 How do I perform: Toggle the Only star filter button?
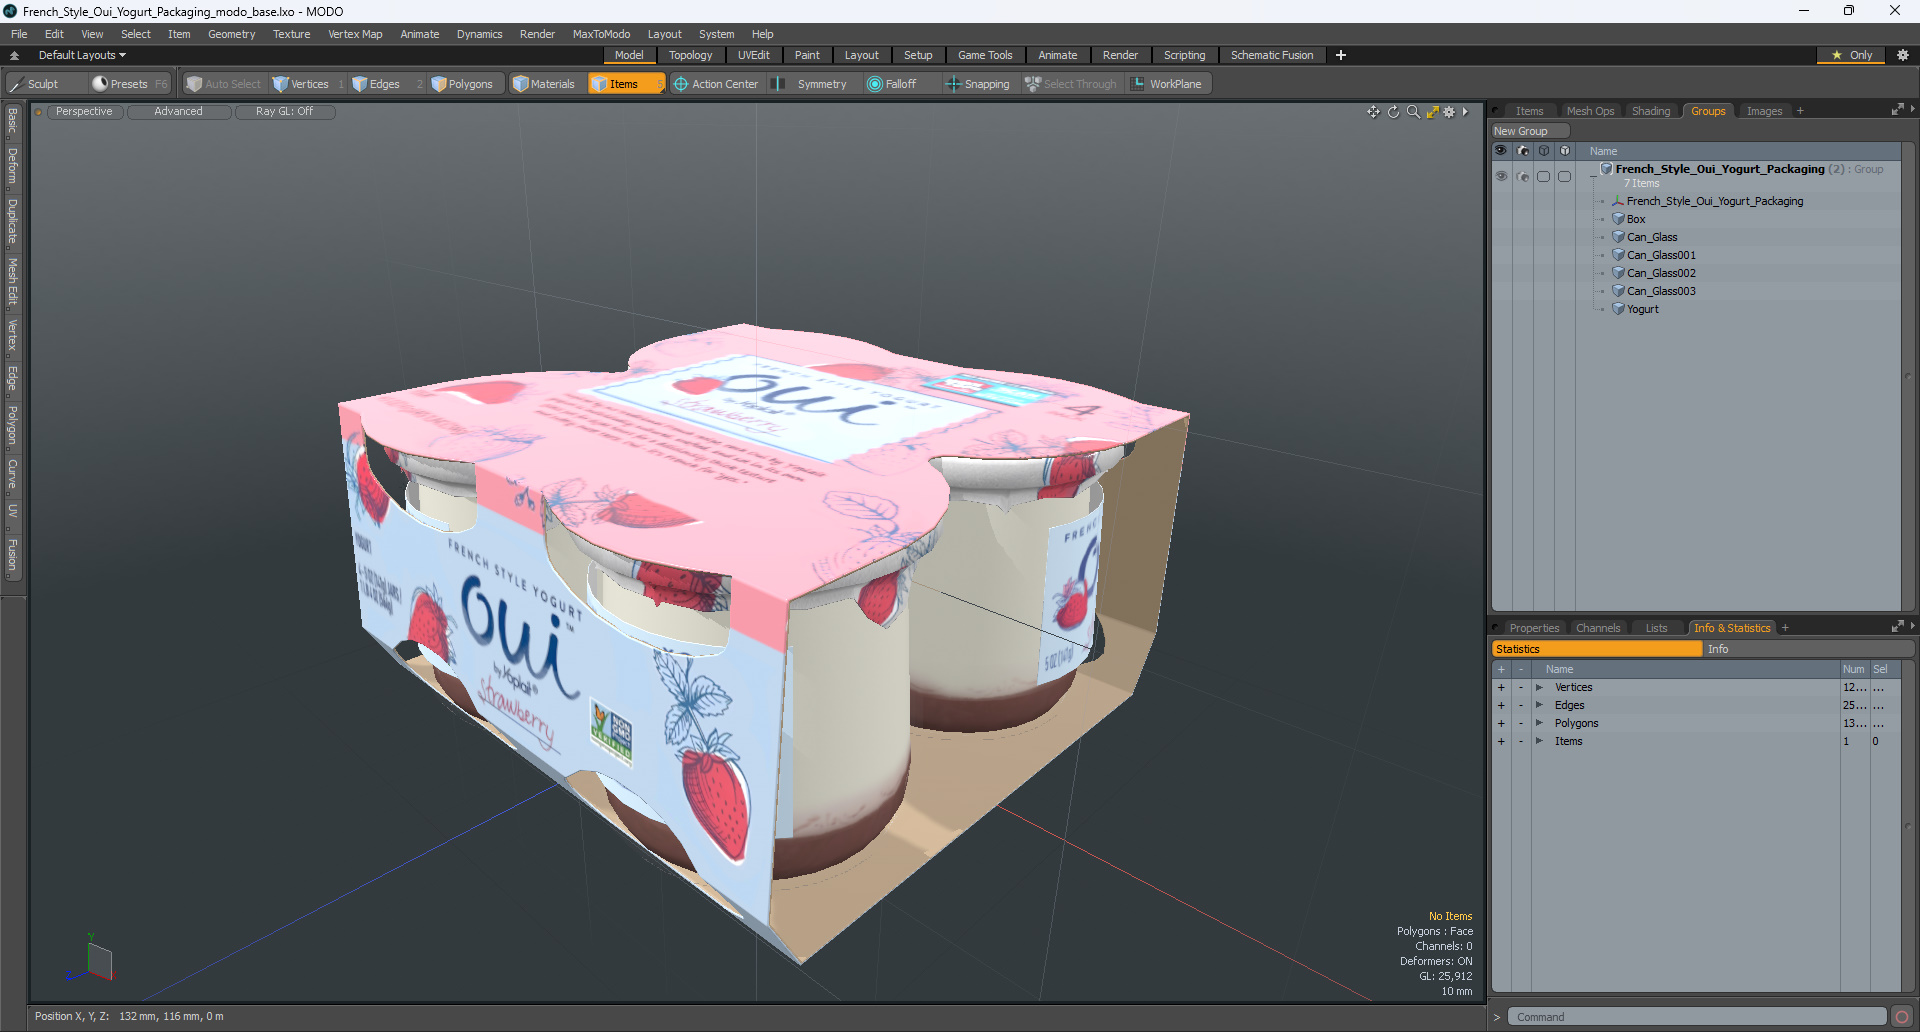(1852, 55)
